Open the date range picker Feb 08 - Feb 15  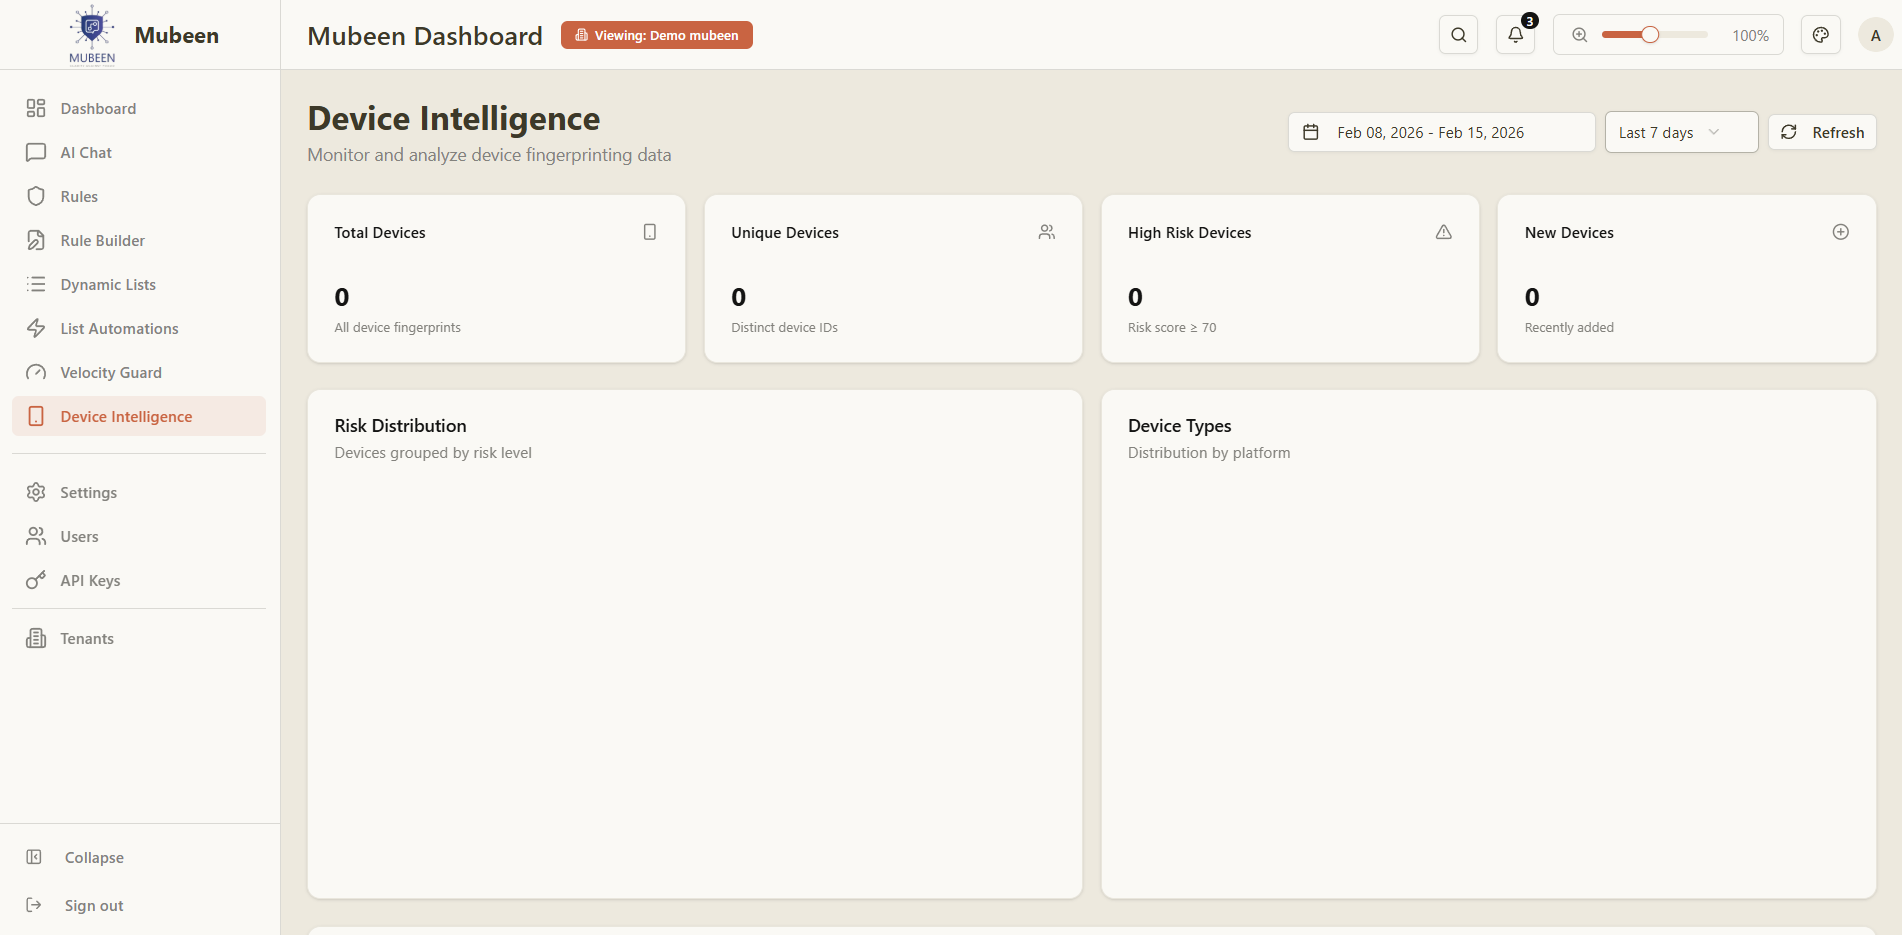(x=1441, y=131)
